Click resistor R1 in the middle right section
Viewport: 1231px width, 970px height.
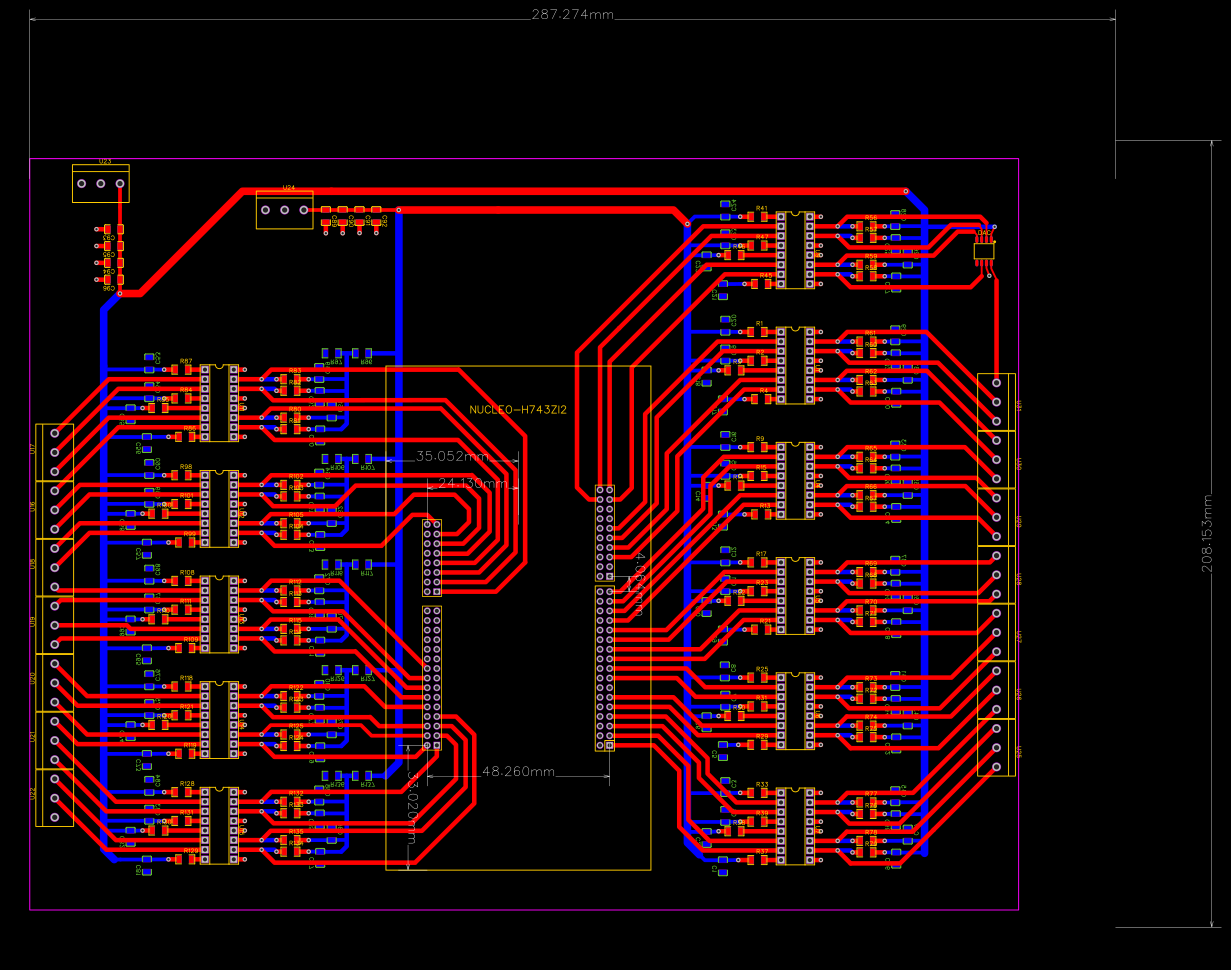pos(757,331)
